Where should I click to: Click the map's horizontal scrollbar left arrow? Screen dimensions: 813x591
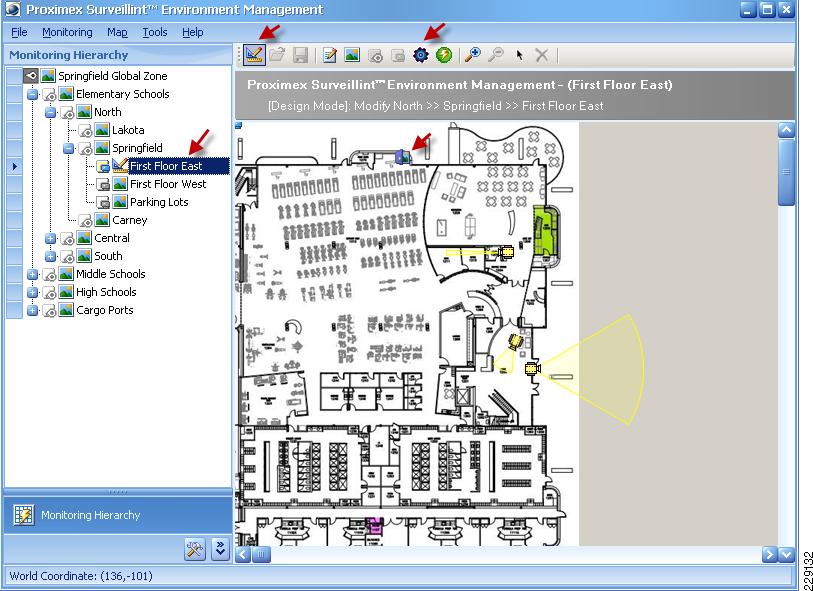tap(243, 555)
